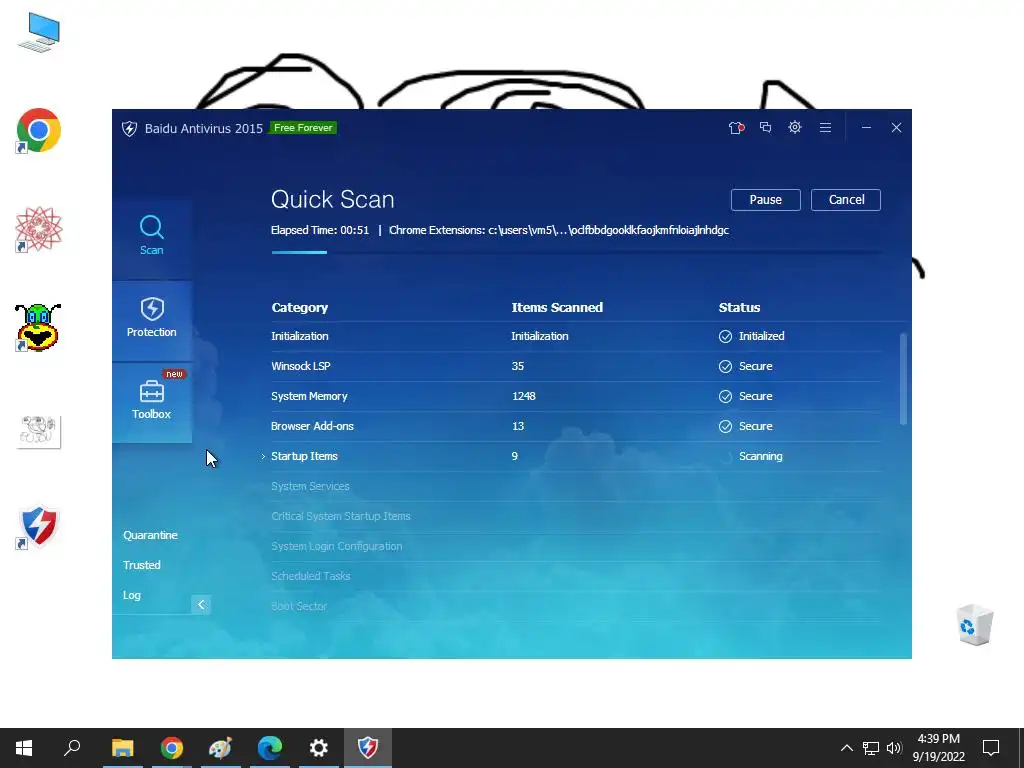Open the green bug cartoon desktop shortcut
This screenshot has width=1024, height=768.
pos(38,327)
